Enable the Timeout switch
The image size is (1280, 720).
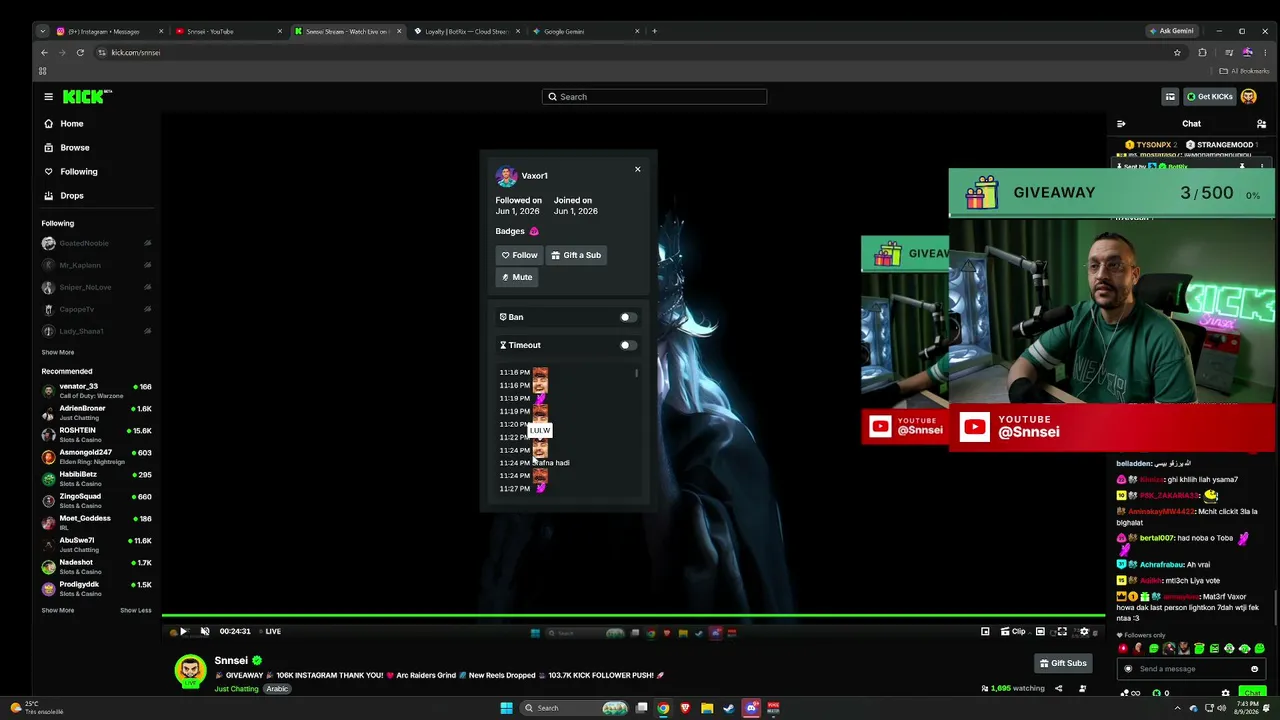[627, 345]
